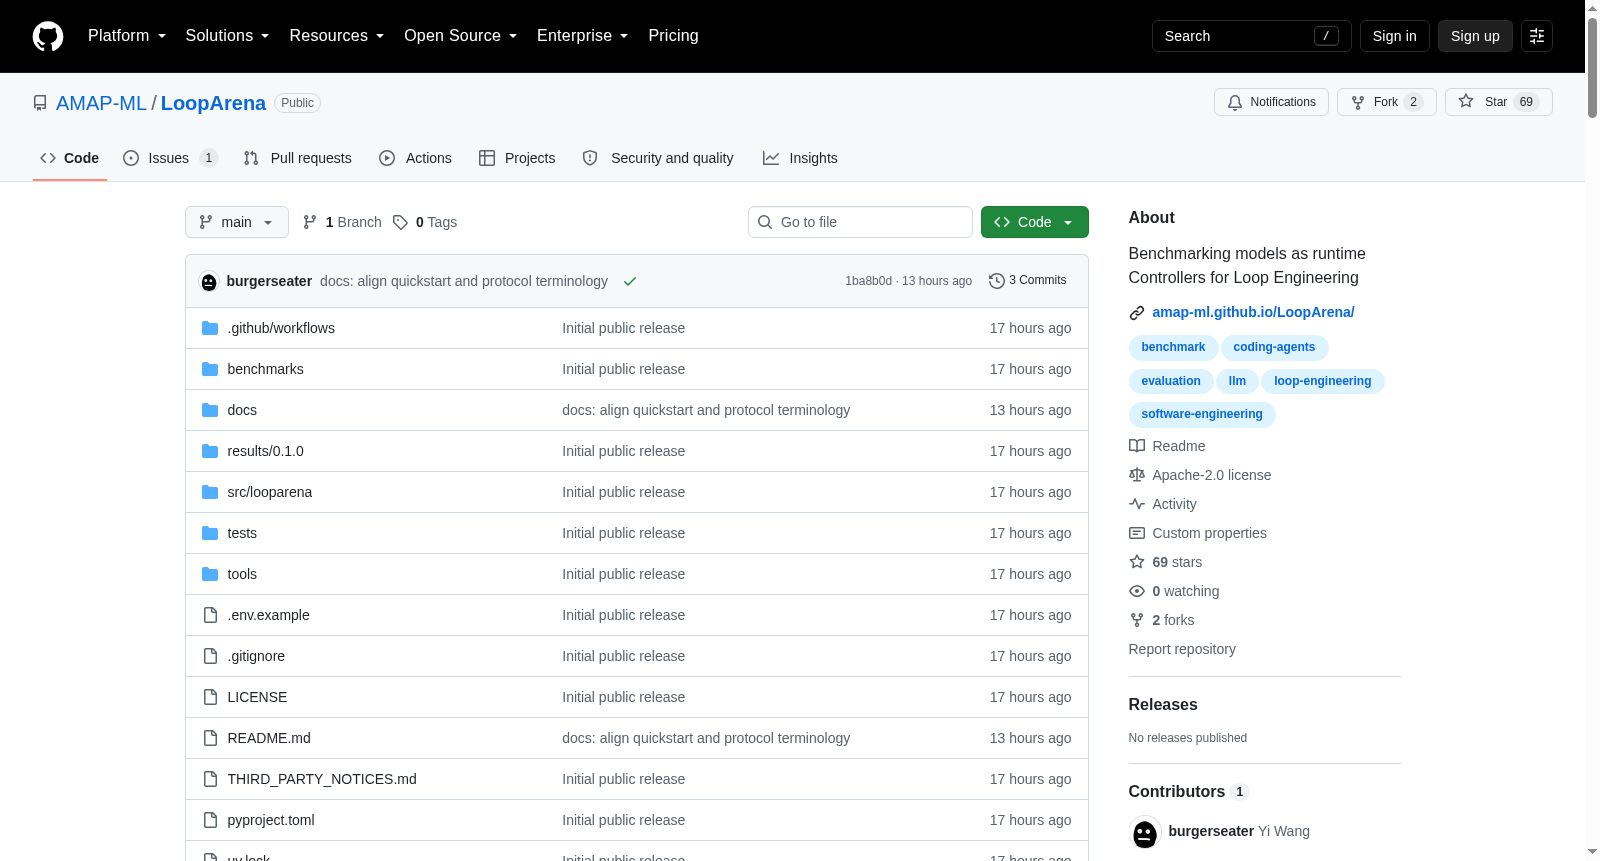Click the .gitignore file icon
This screenshot has width=1600, height=861.
coord(210,656)
